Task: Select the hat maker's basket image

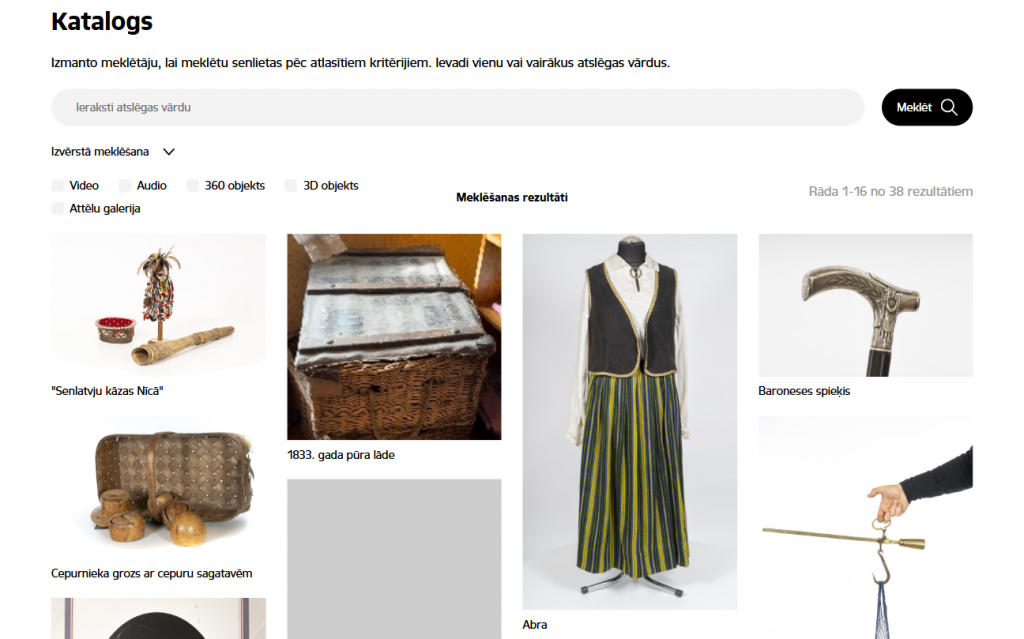Action: (x=158, y=488)
